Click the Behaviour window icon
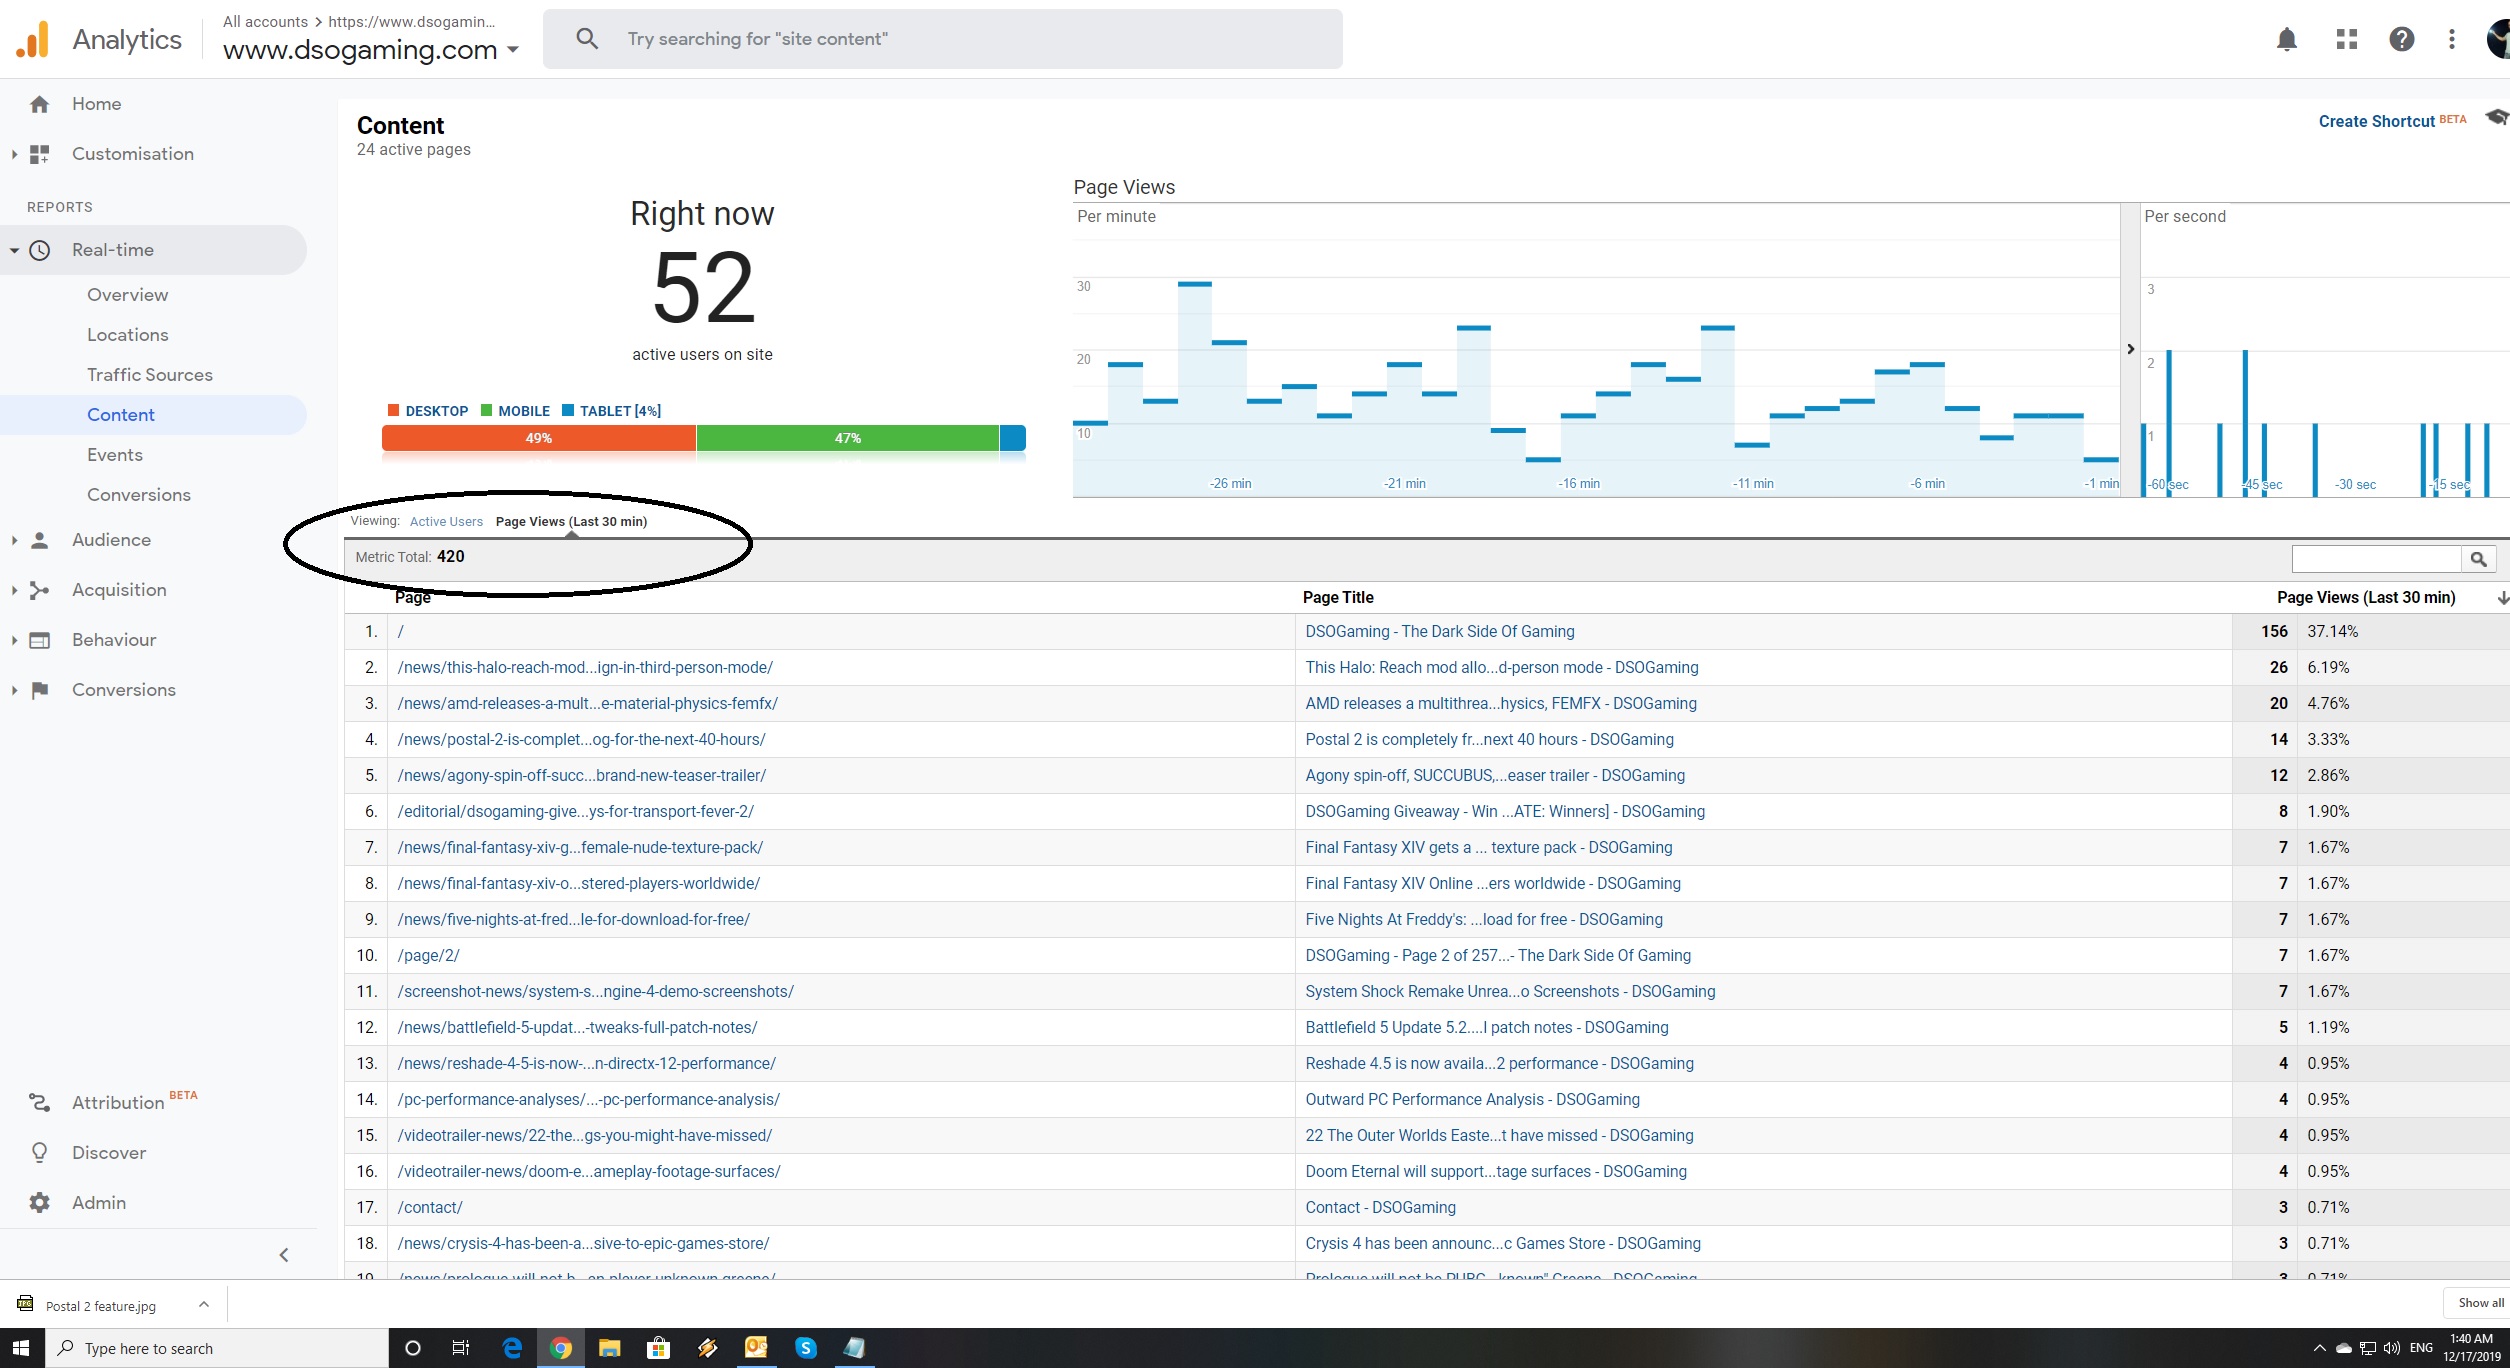Image resolution: width=2510 pixels, height=1368 pixels. pos(40,640)
